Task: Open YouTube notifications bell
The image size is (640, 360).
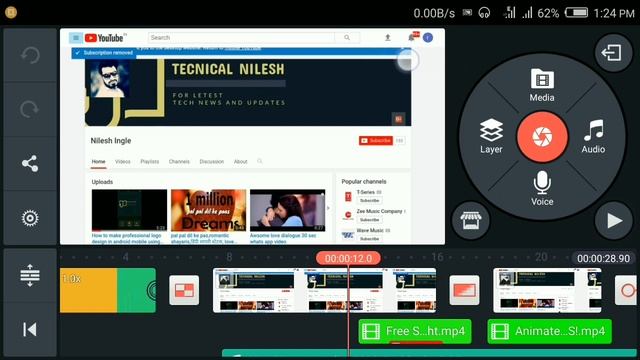Action: 412,38
